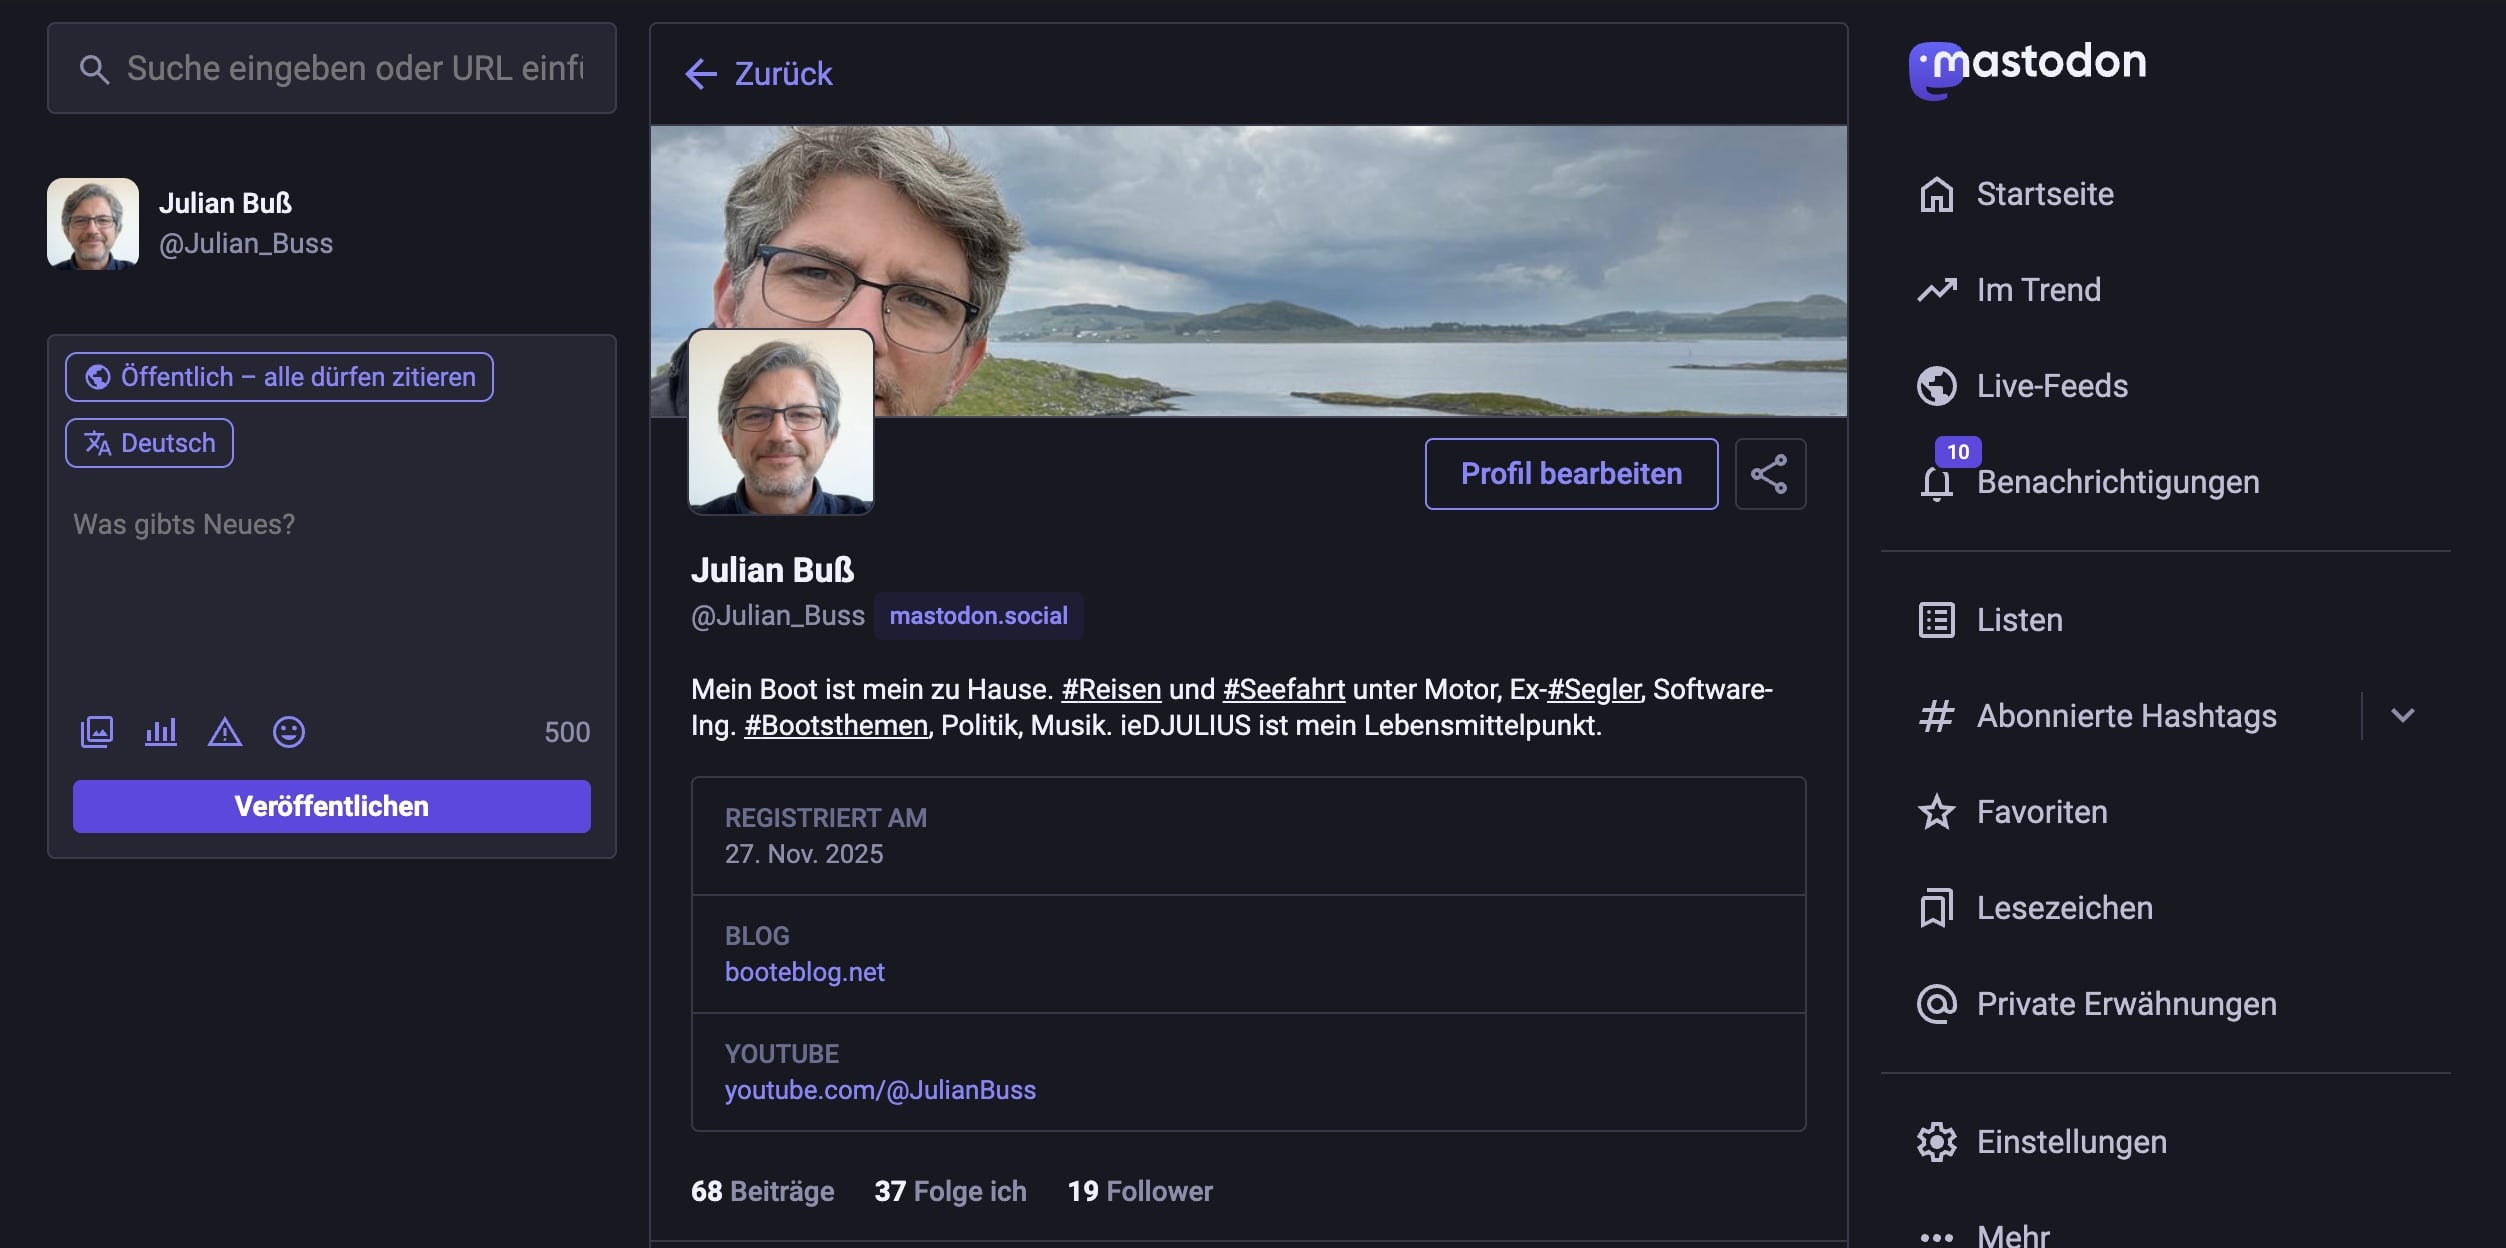2506x1248 pixels.
Task: Click the share profile icon button
Action: [1769, 474]
